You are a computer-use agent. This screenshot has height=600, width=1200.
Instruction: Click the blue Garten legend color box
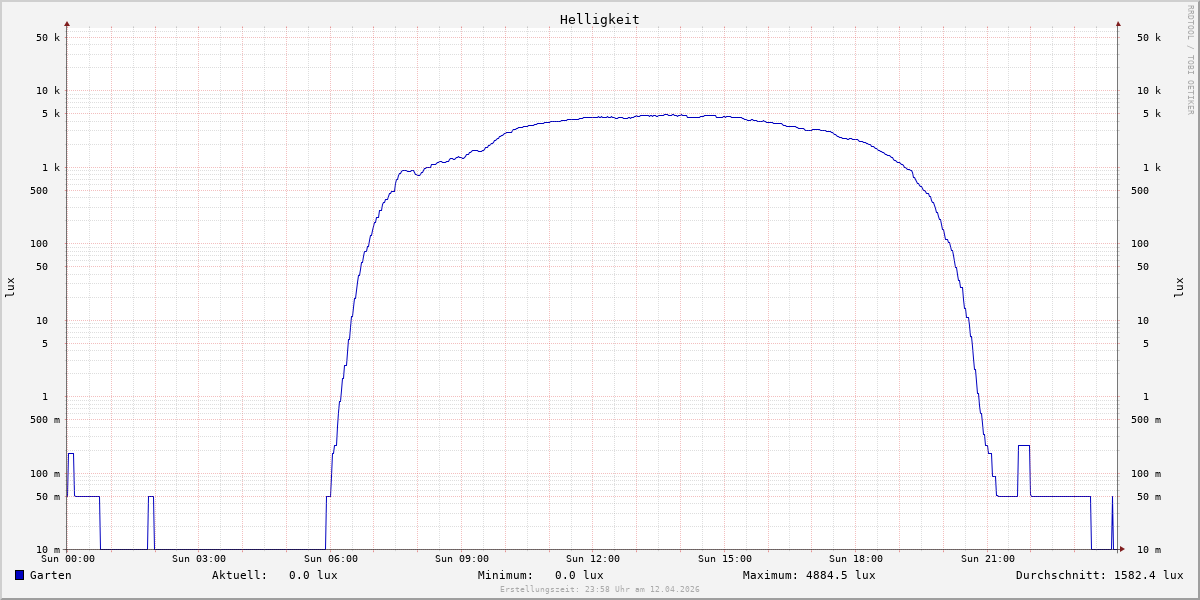pyautogui.click(x=19, y=575)
